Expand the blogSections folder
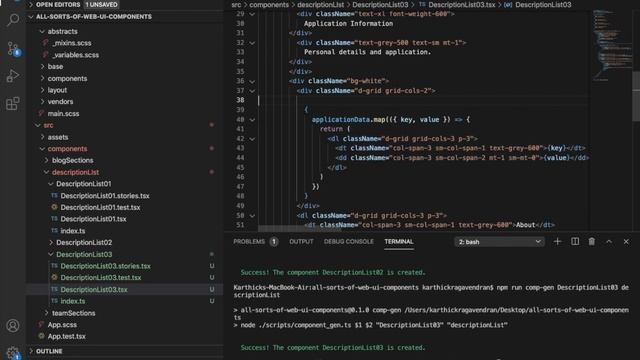This screenshot has height=360, width=640. click(x=72, y=160)
